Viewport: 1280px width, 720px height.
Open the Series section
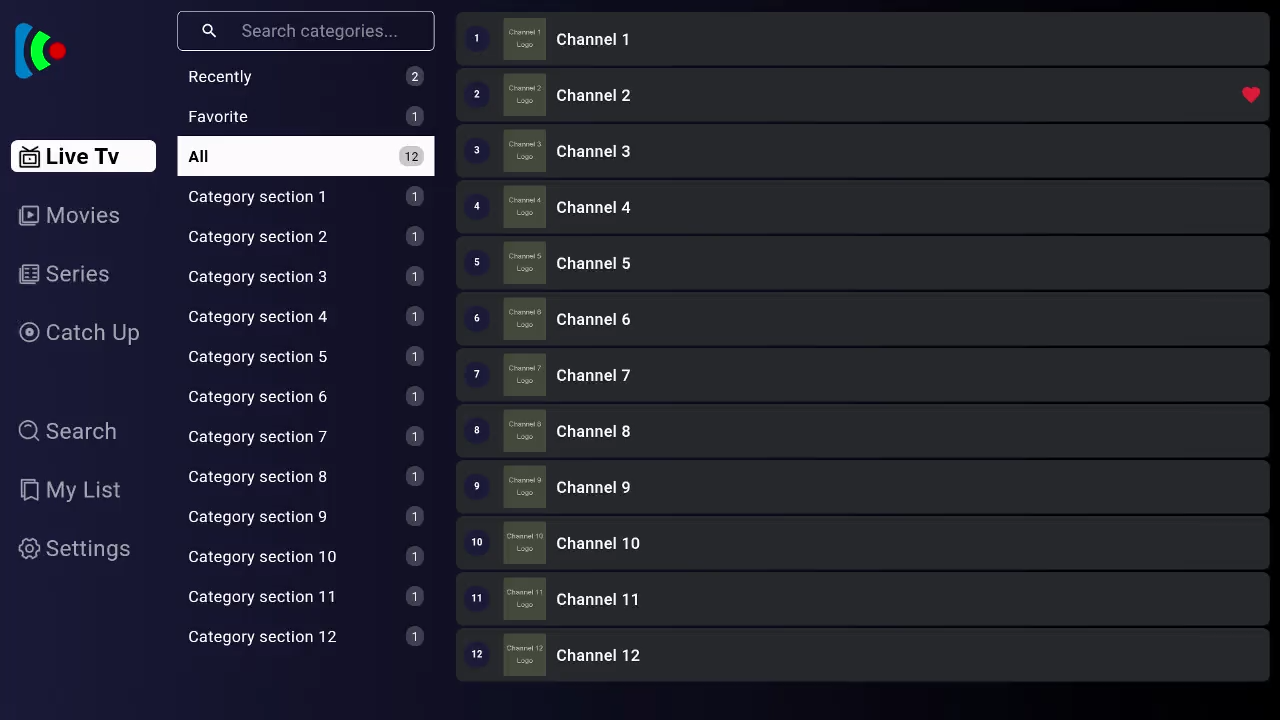click(x=64, y=274)
